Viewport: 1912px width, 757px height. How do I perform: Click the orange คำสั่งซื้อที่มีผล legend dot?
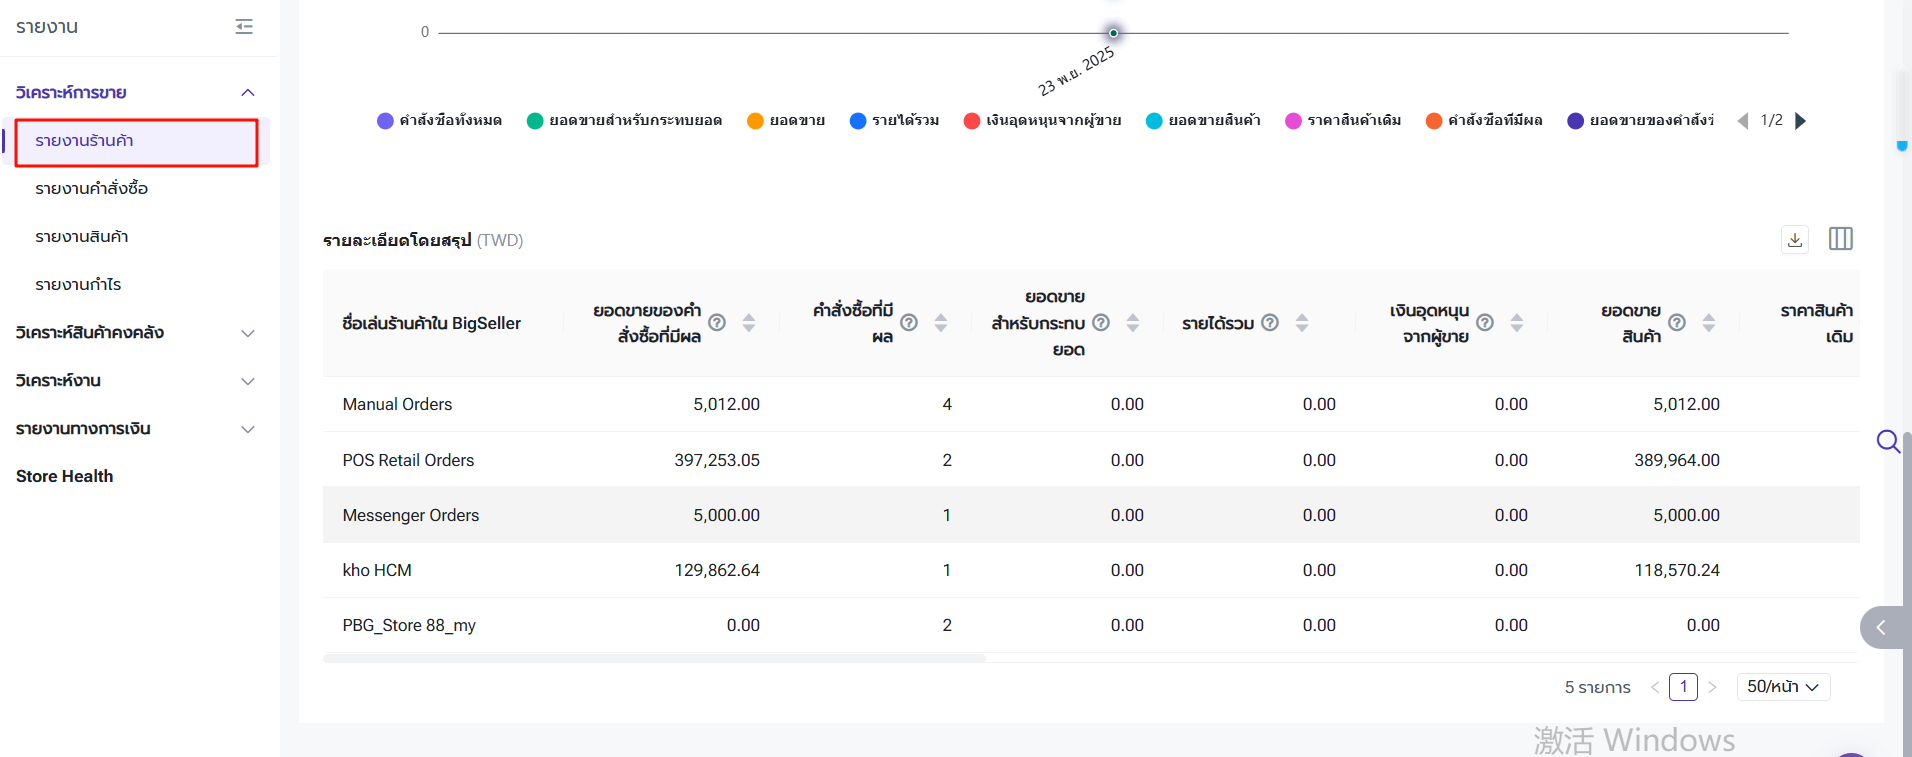click(1433, 121)
